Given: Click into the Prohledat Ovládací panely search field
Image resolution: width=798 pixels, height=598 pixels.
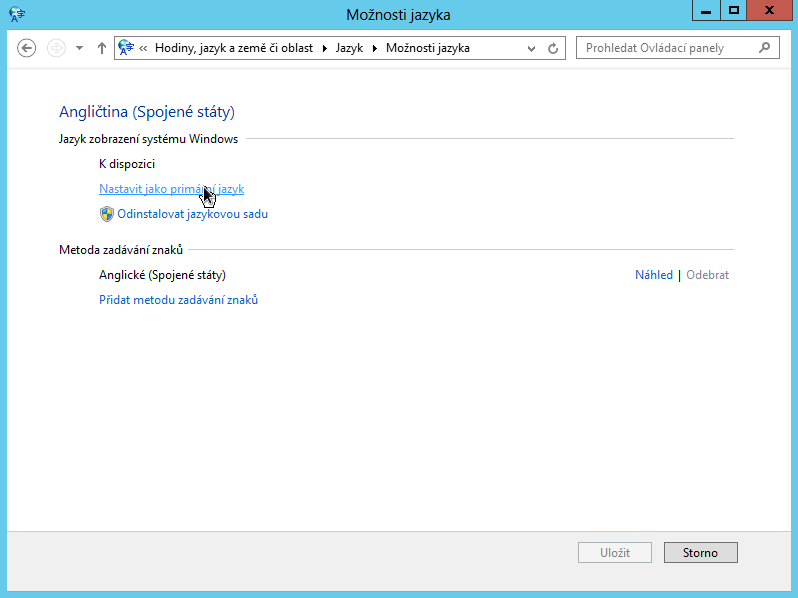Looking at the screenshot, I should click(x=665, y=48).
